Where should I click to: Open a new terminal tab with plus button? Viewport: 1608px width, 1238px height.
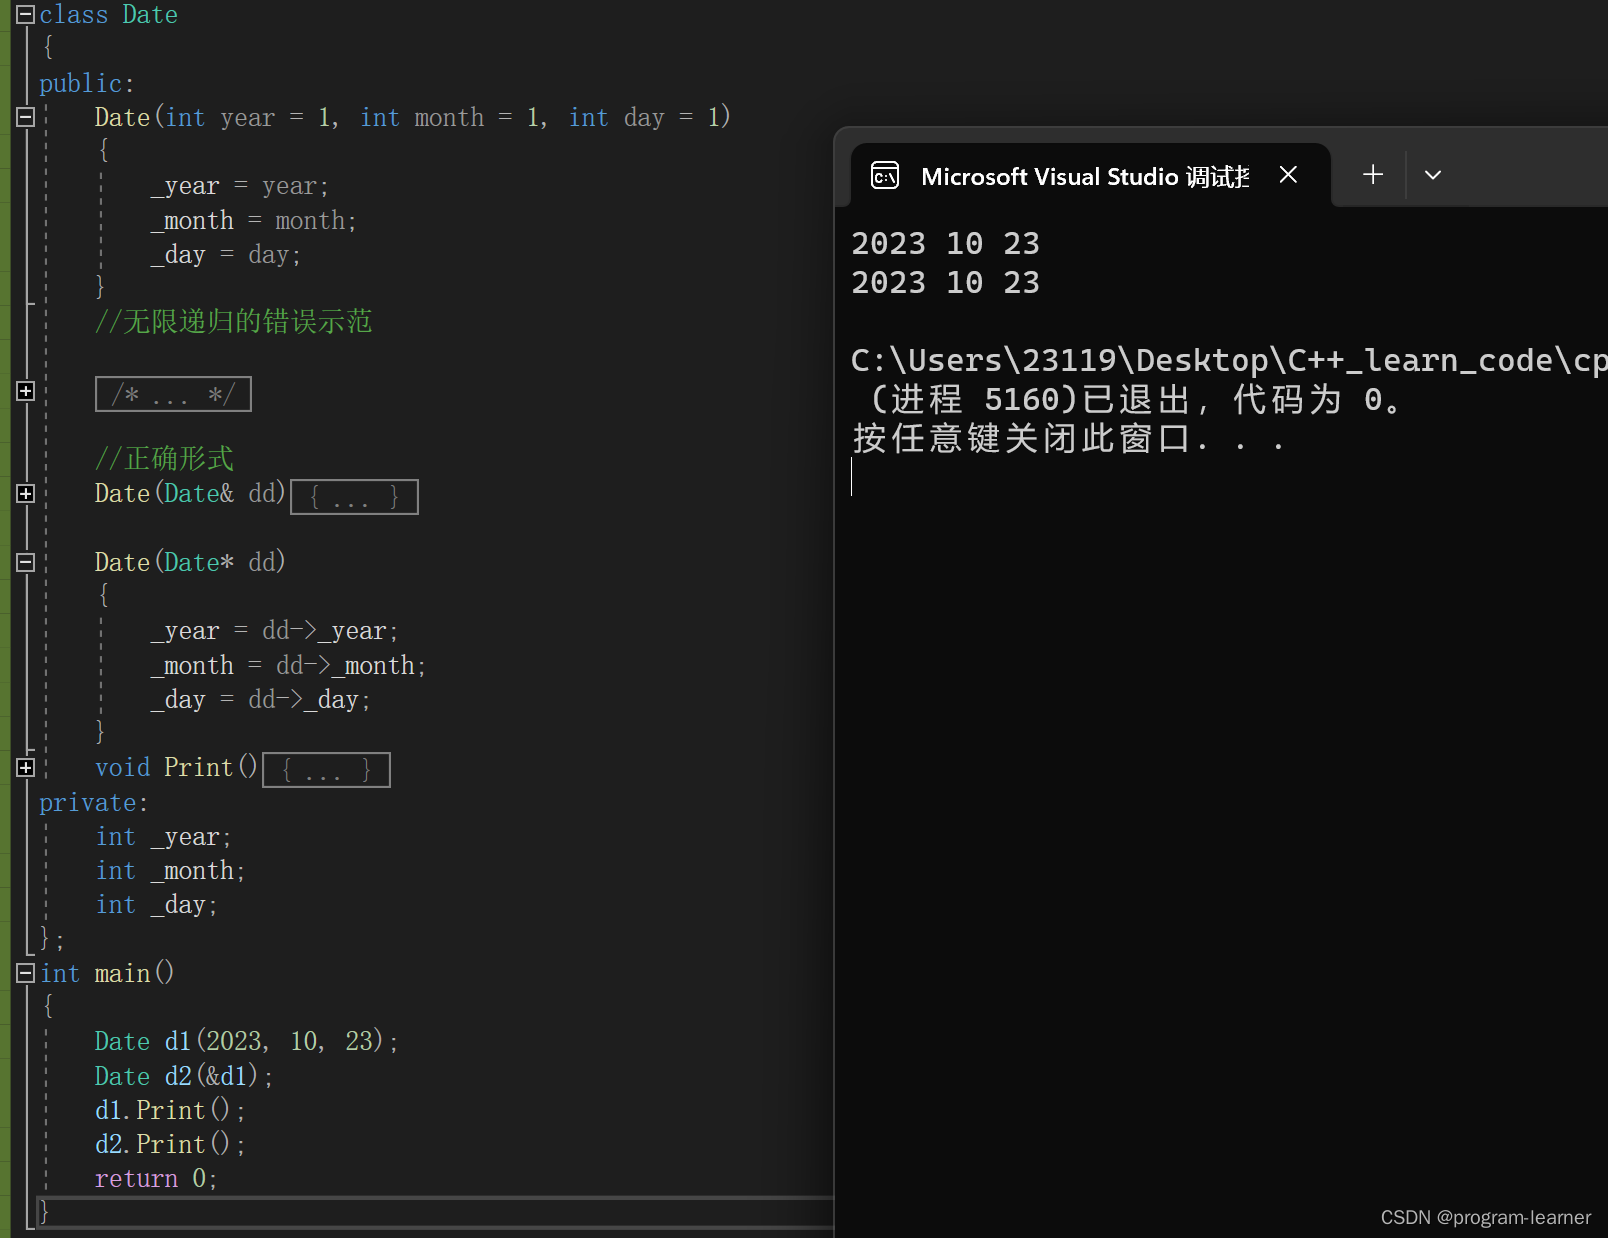1373,175
